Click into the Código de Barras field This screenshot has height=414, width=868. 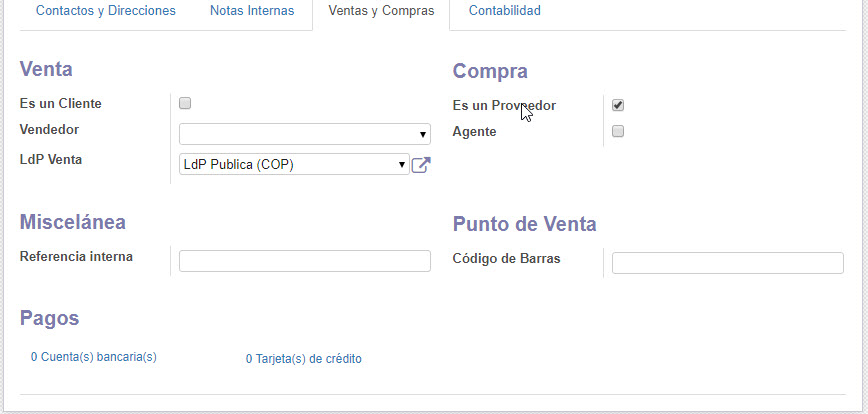tap(727, 263)
